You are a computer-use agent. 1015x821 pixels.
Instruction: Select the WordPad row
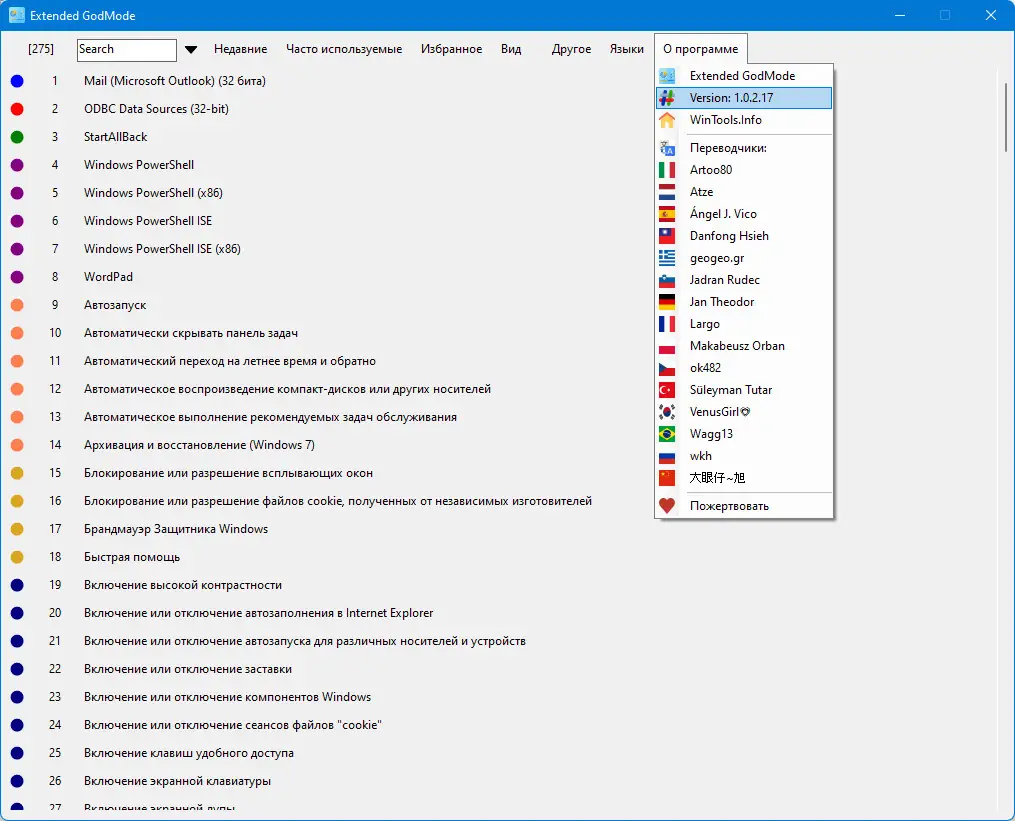[108, 277]
